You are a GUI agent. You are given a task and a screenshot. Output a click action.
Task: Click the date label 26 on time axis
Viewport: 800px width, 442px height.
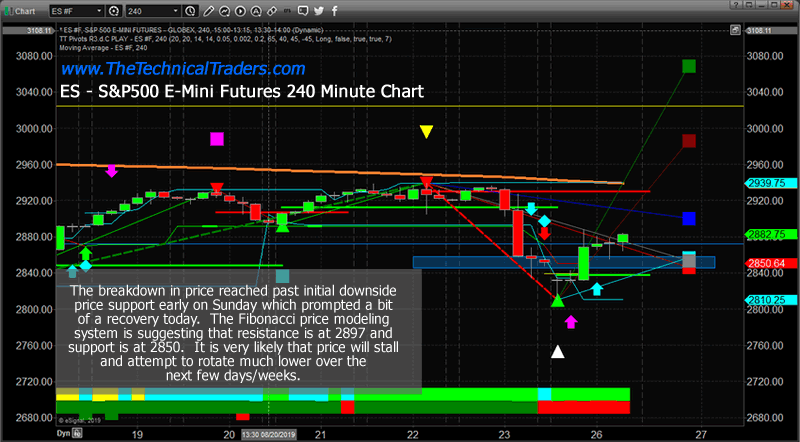[x=596, y=435]
